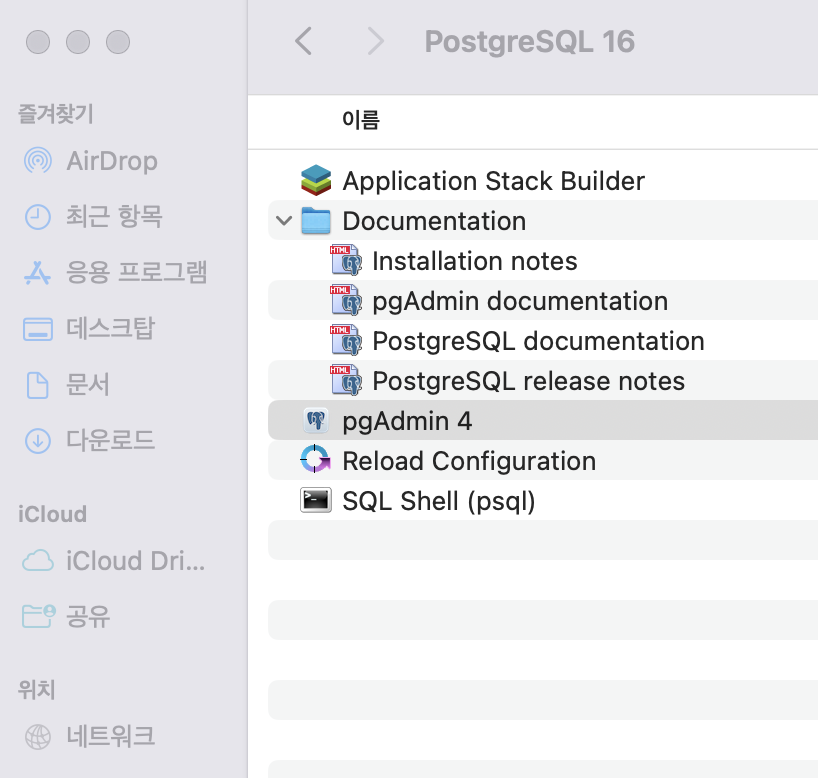Click the PostgreSQL release notes HTML icon

346,380
